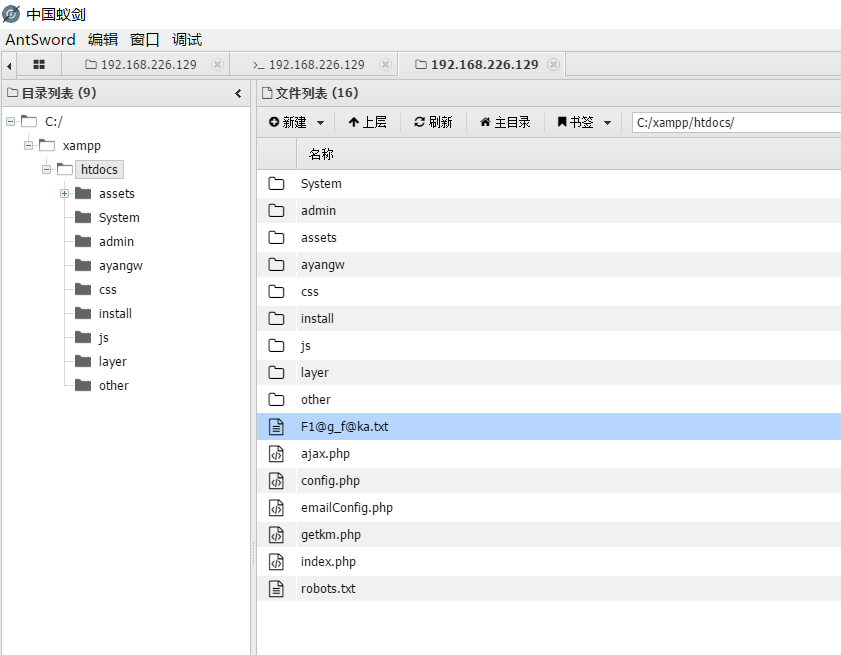841x655 pixels.
Task: Click the 刷新 refresh button
Action: point(433,122)
